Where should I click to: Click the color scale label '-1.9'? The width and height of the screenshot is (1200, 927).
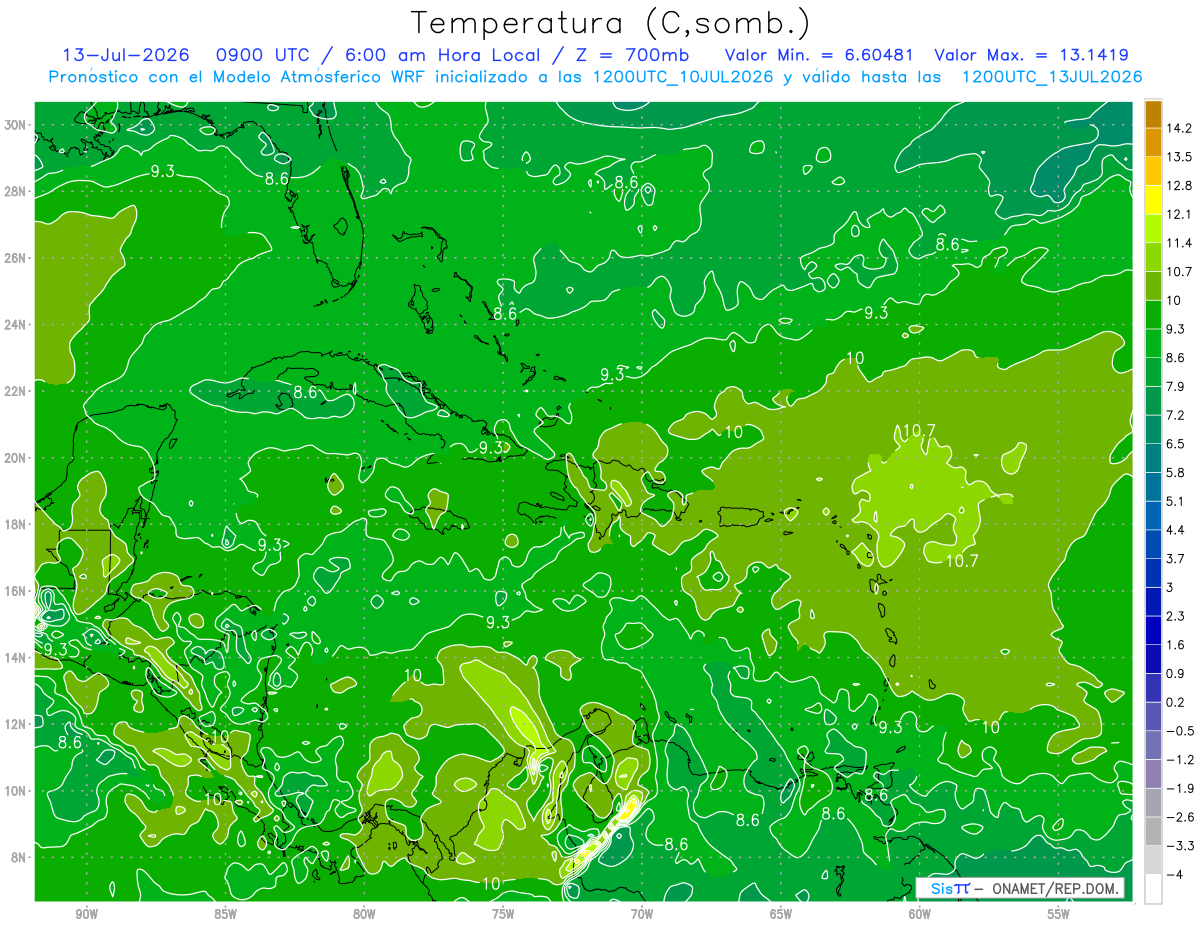pos(1179,788)
